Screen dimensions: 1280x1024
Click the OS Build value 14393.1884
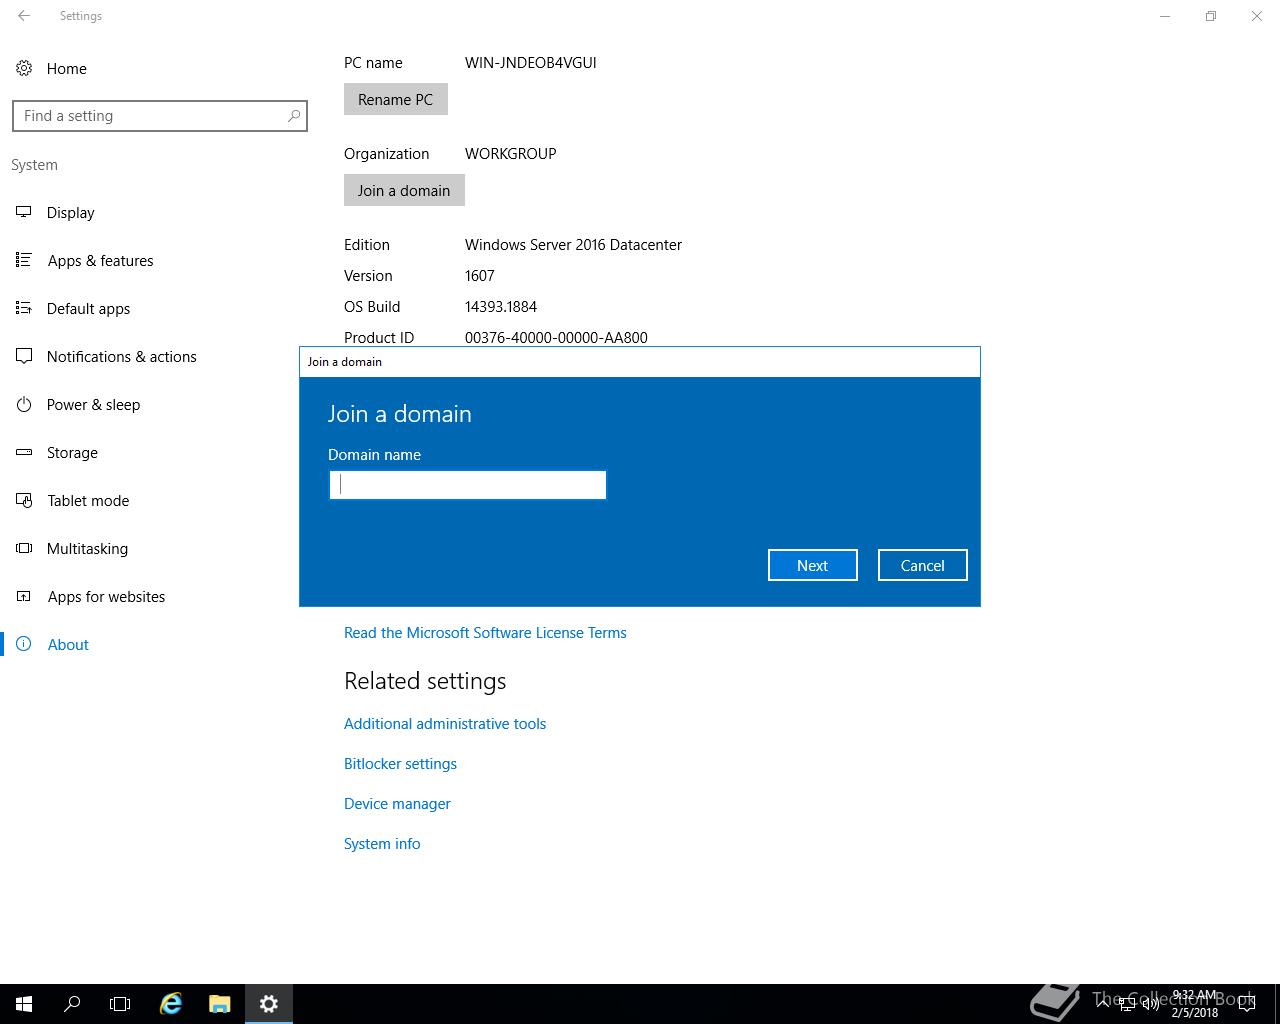pyautogui.click(x=501, y=306)
